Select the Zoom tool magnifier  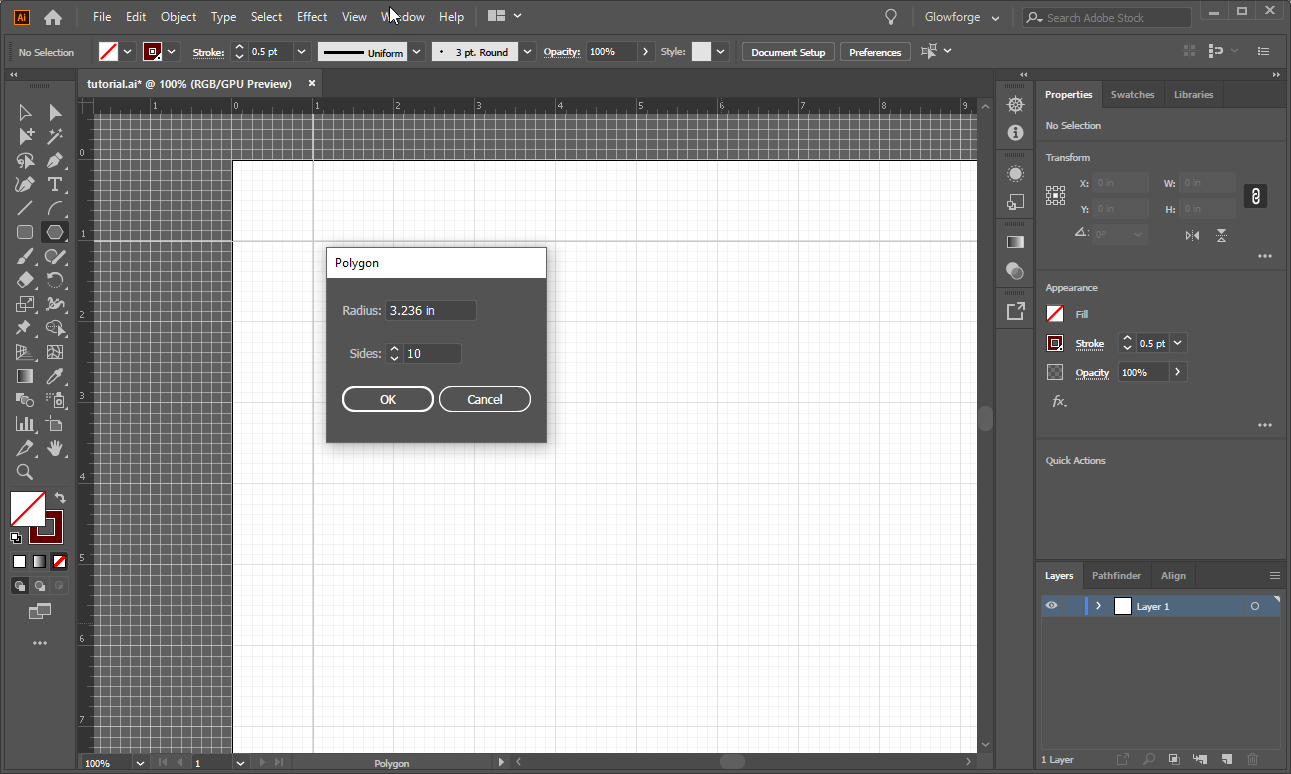tap(25, 472)
